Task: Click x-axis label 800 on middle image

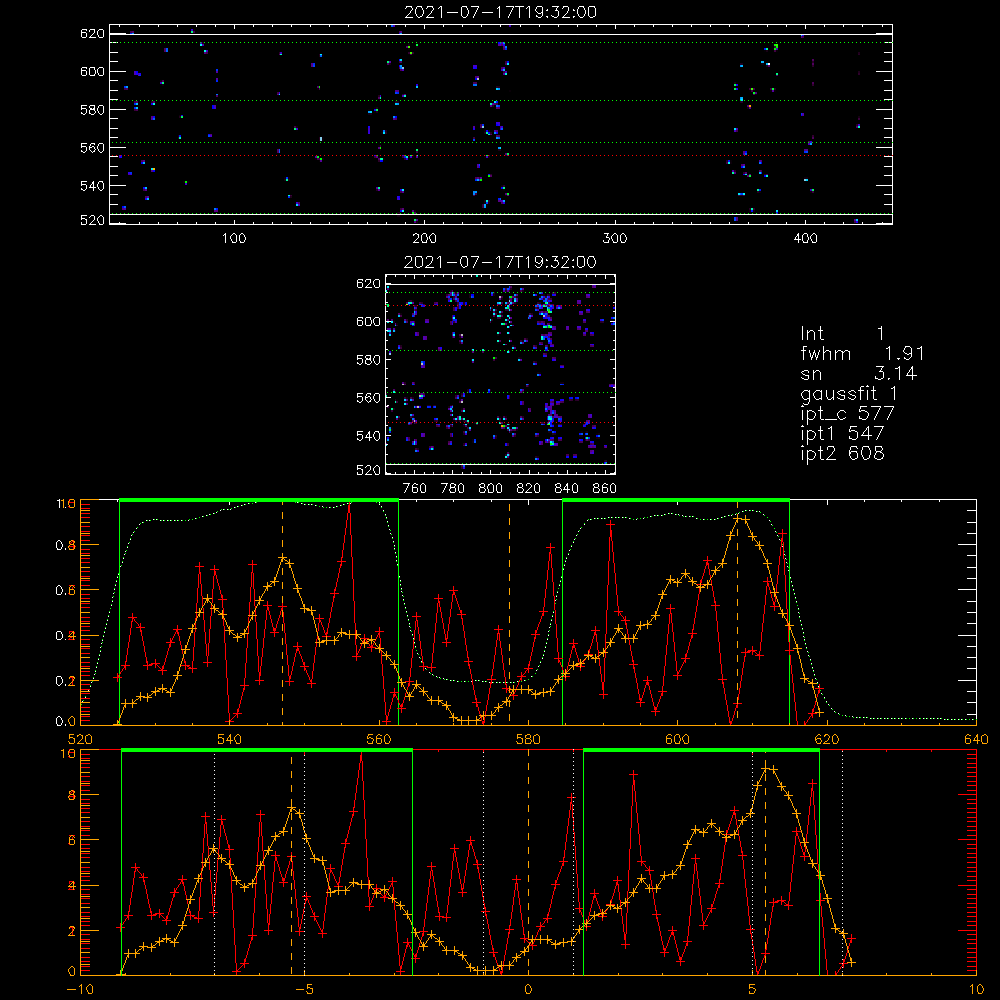Action: pos(490,489)
